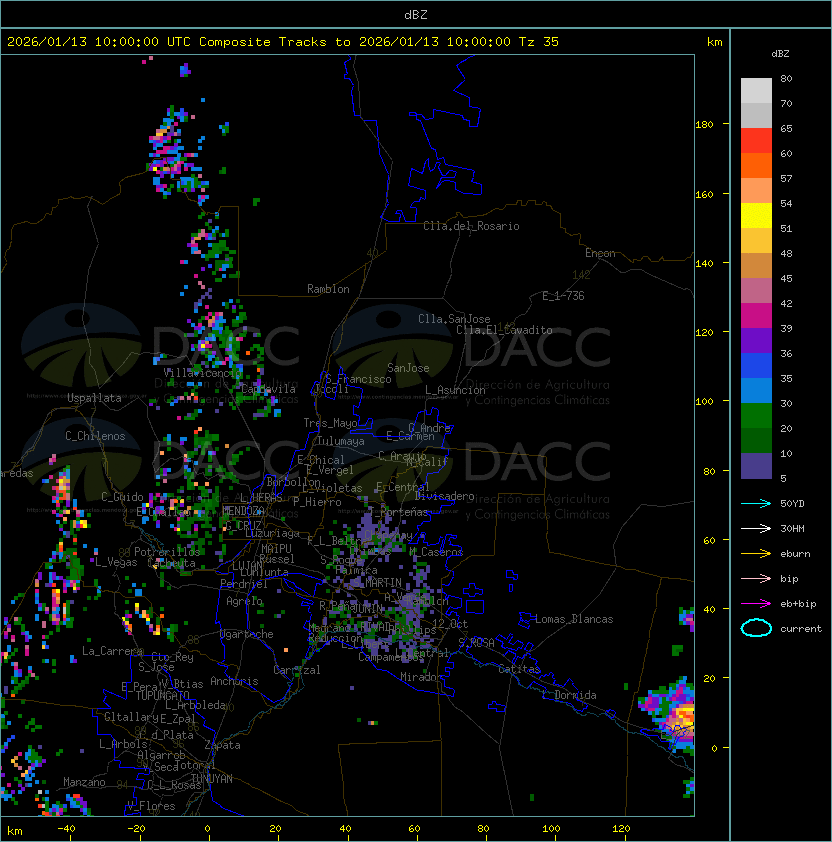The height and width of the screenshot is (842, 832).
Task: Pick the purple 36-39 dBZ swatch
Action: (756, 341)
